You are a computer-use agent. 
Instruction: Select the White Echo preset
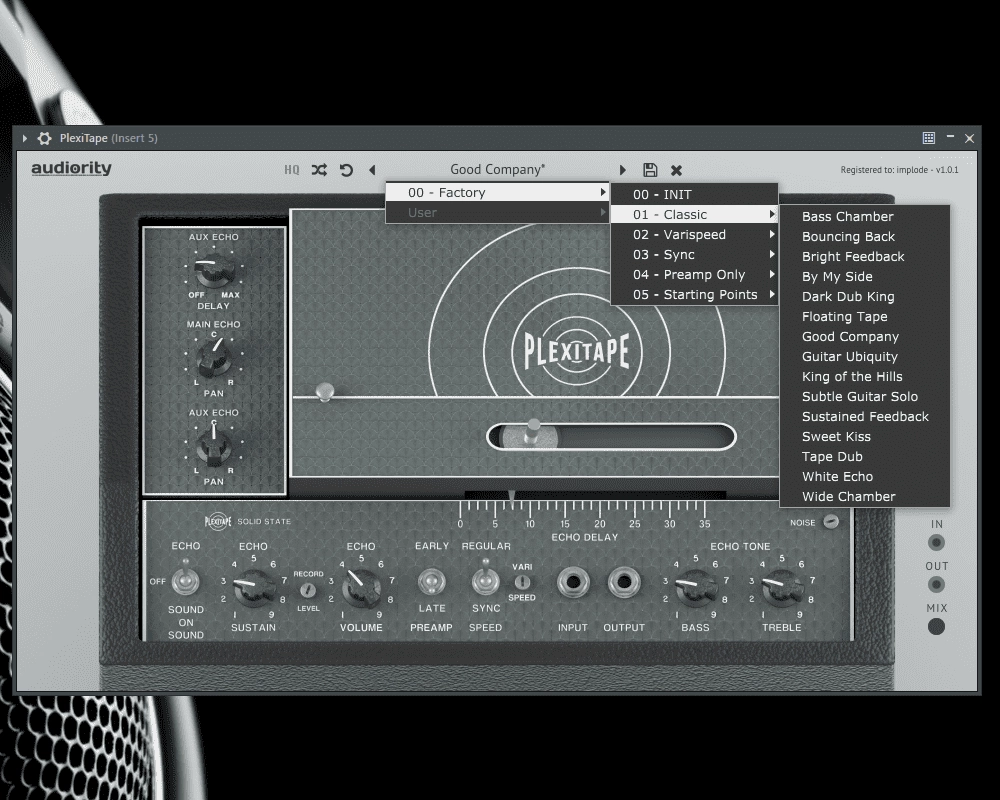coord(865,477)
